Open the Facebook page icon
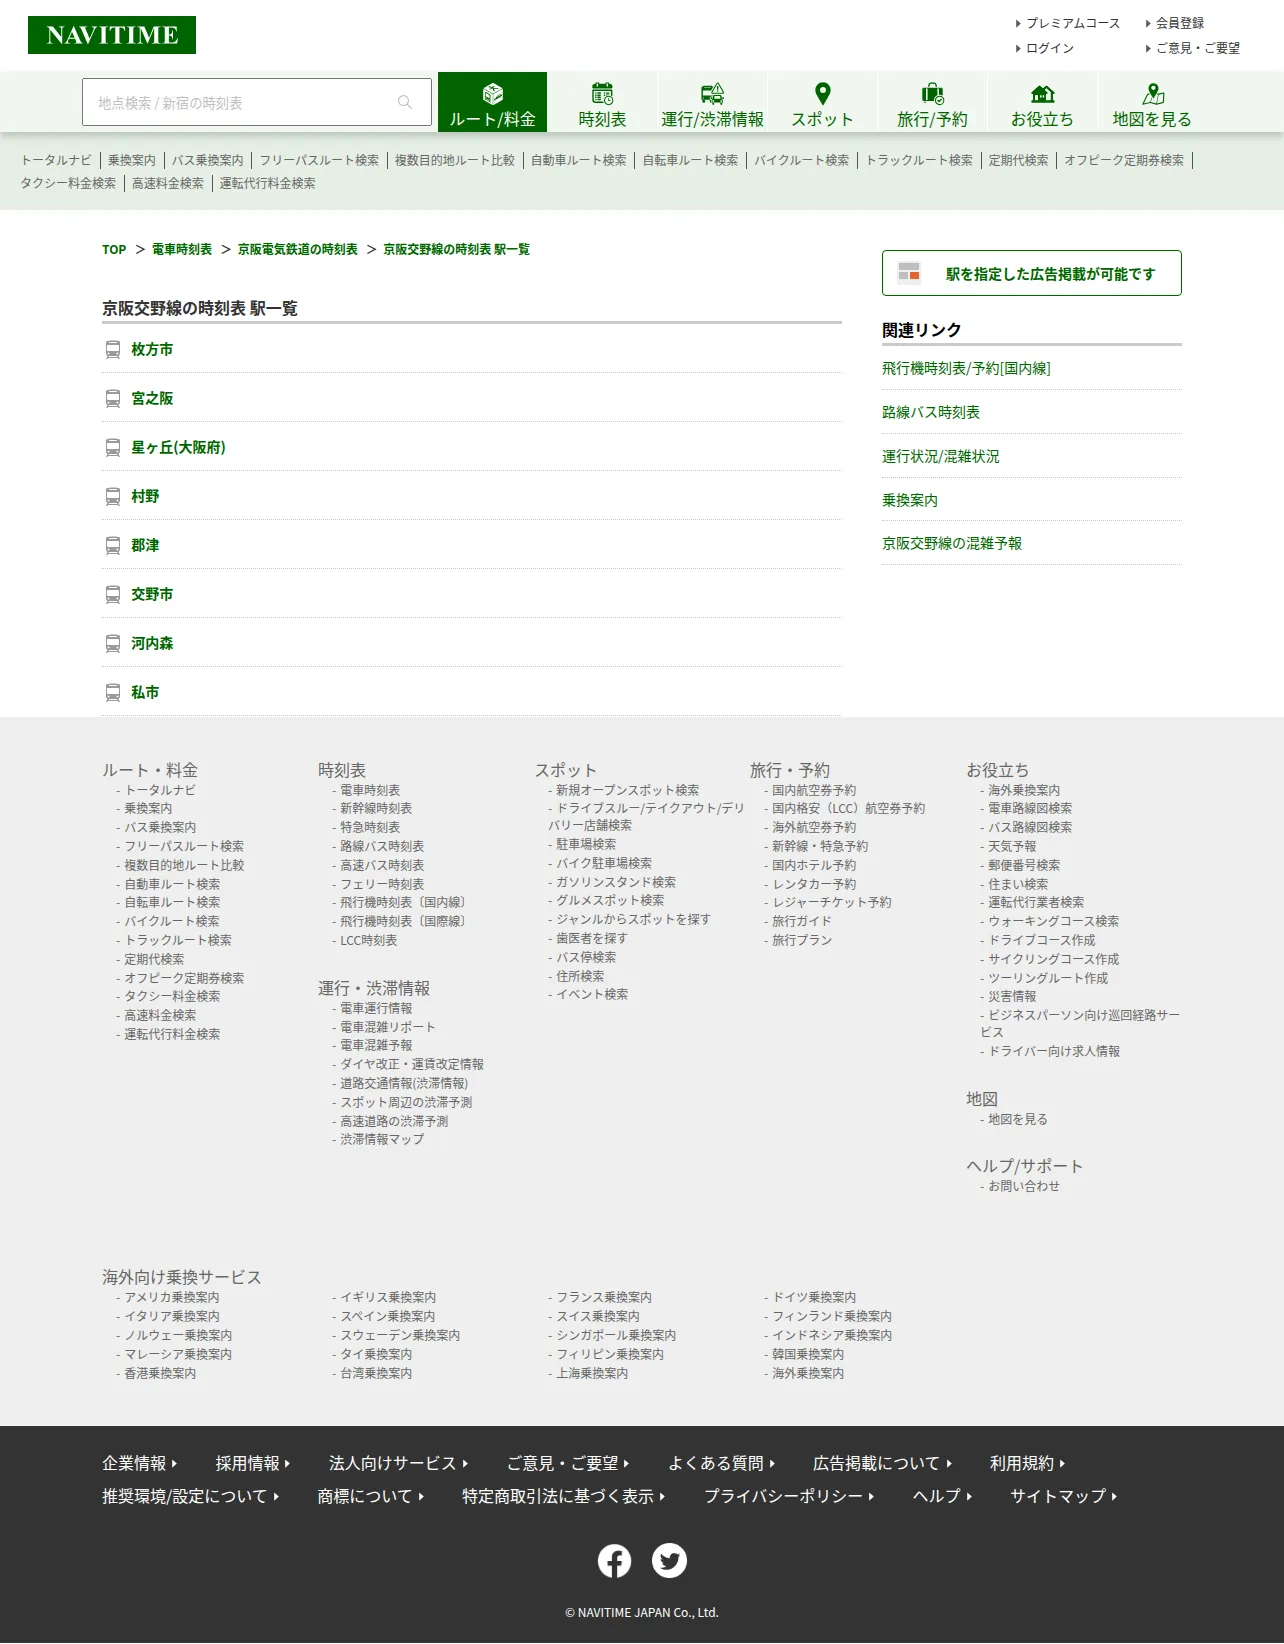1284x1644 pixels. click(x=614, y=1561)
